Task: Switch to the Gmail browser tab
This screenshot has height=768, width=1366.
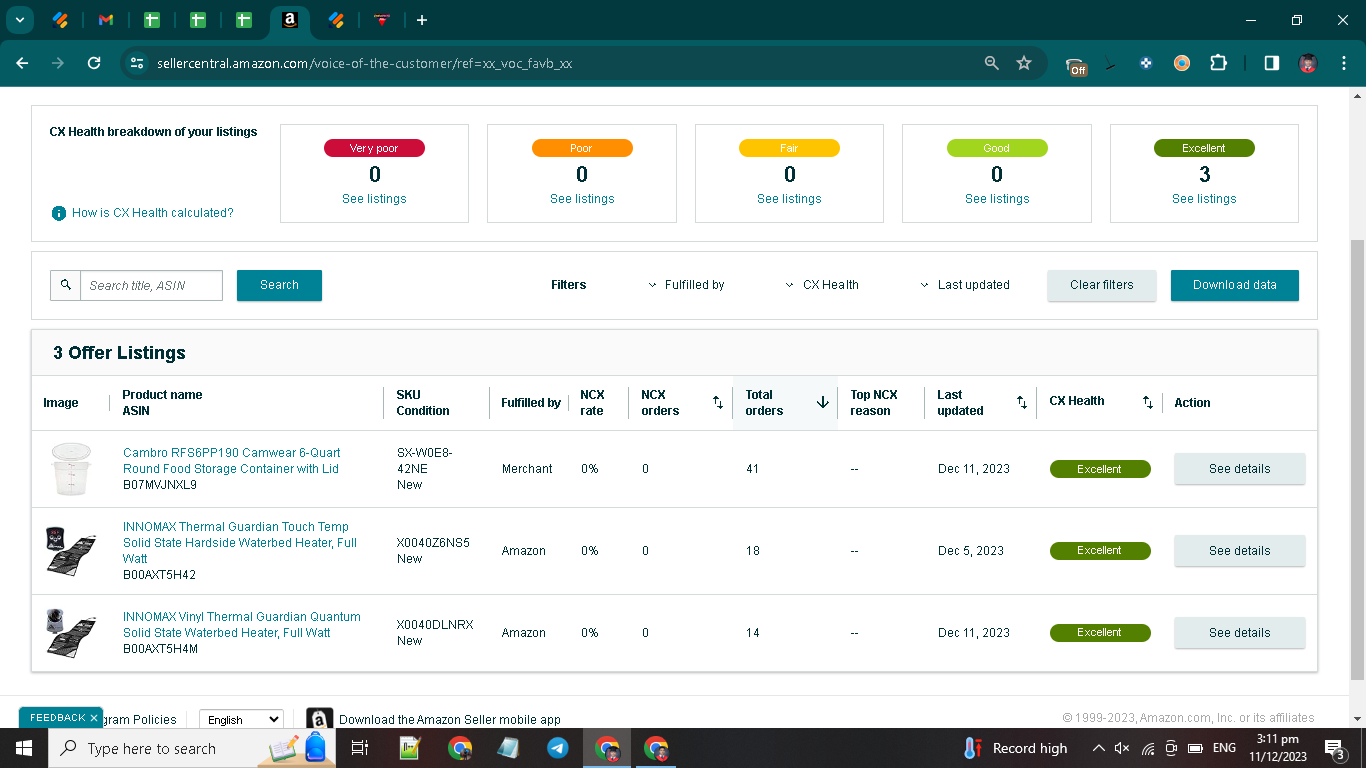Action: coord(106,20)
